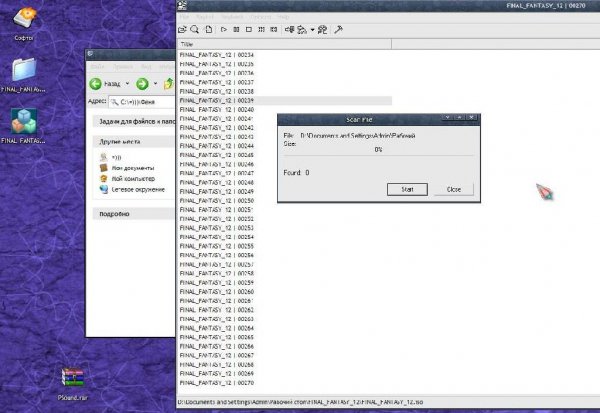
Task: Select track FINAL_FANTASY_12 | 00250
Action: [217, 201]
